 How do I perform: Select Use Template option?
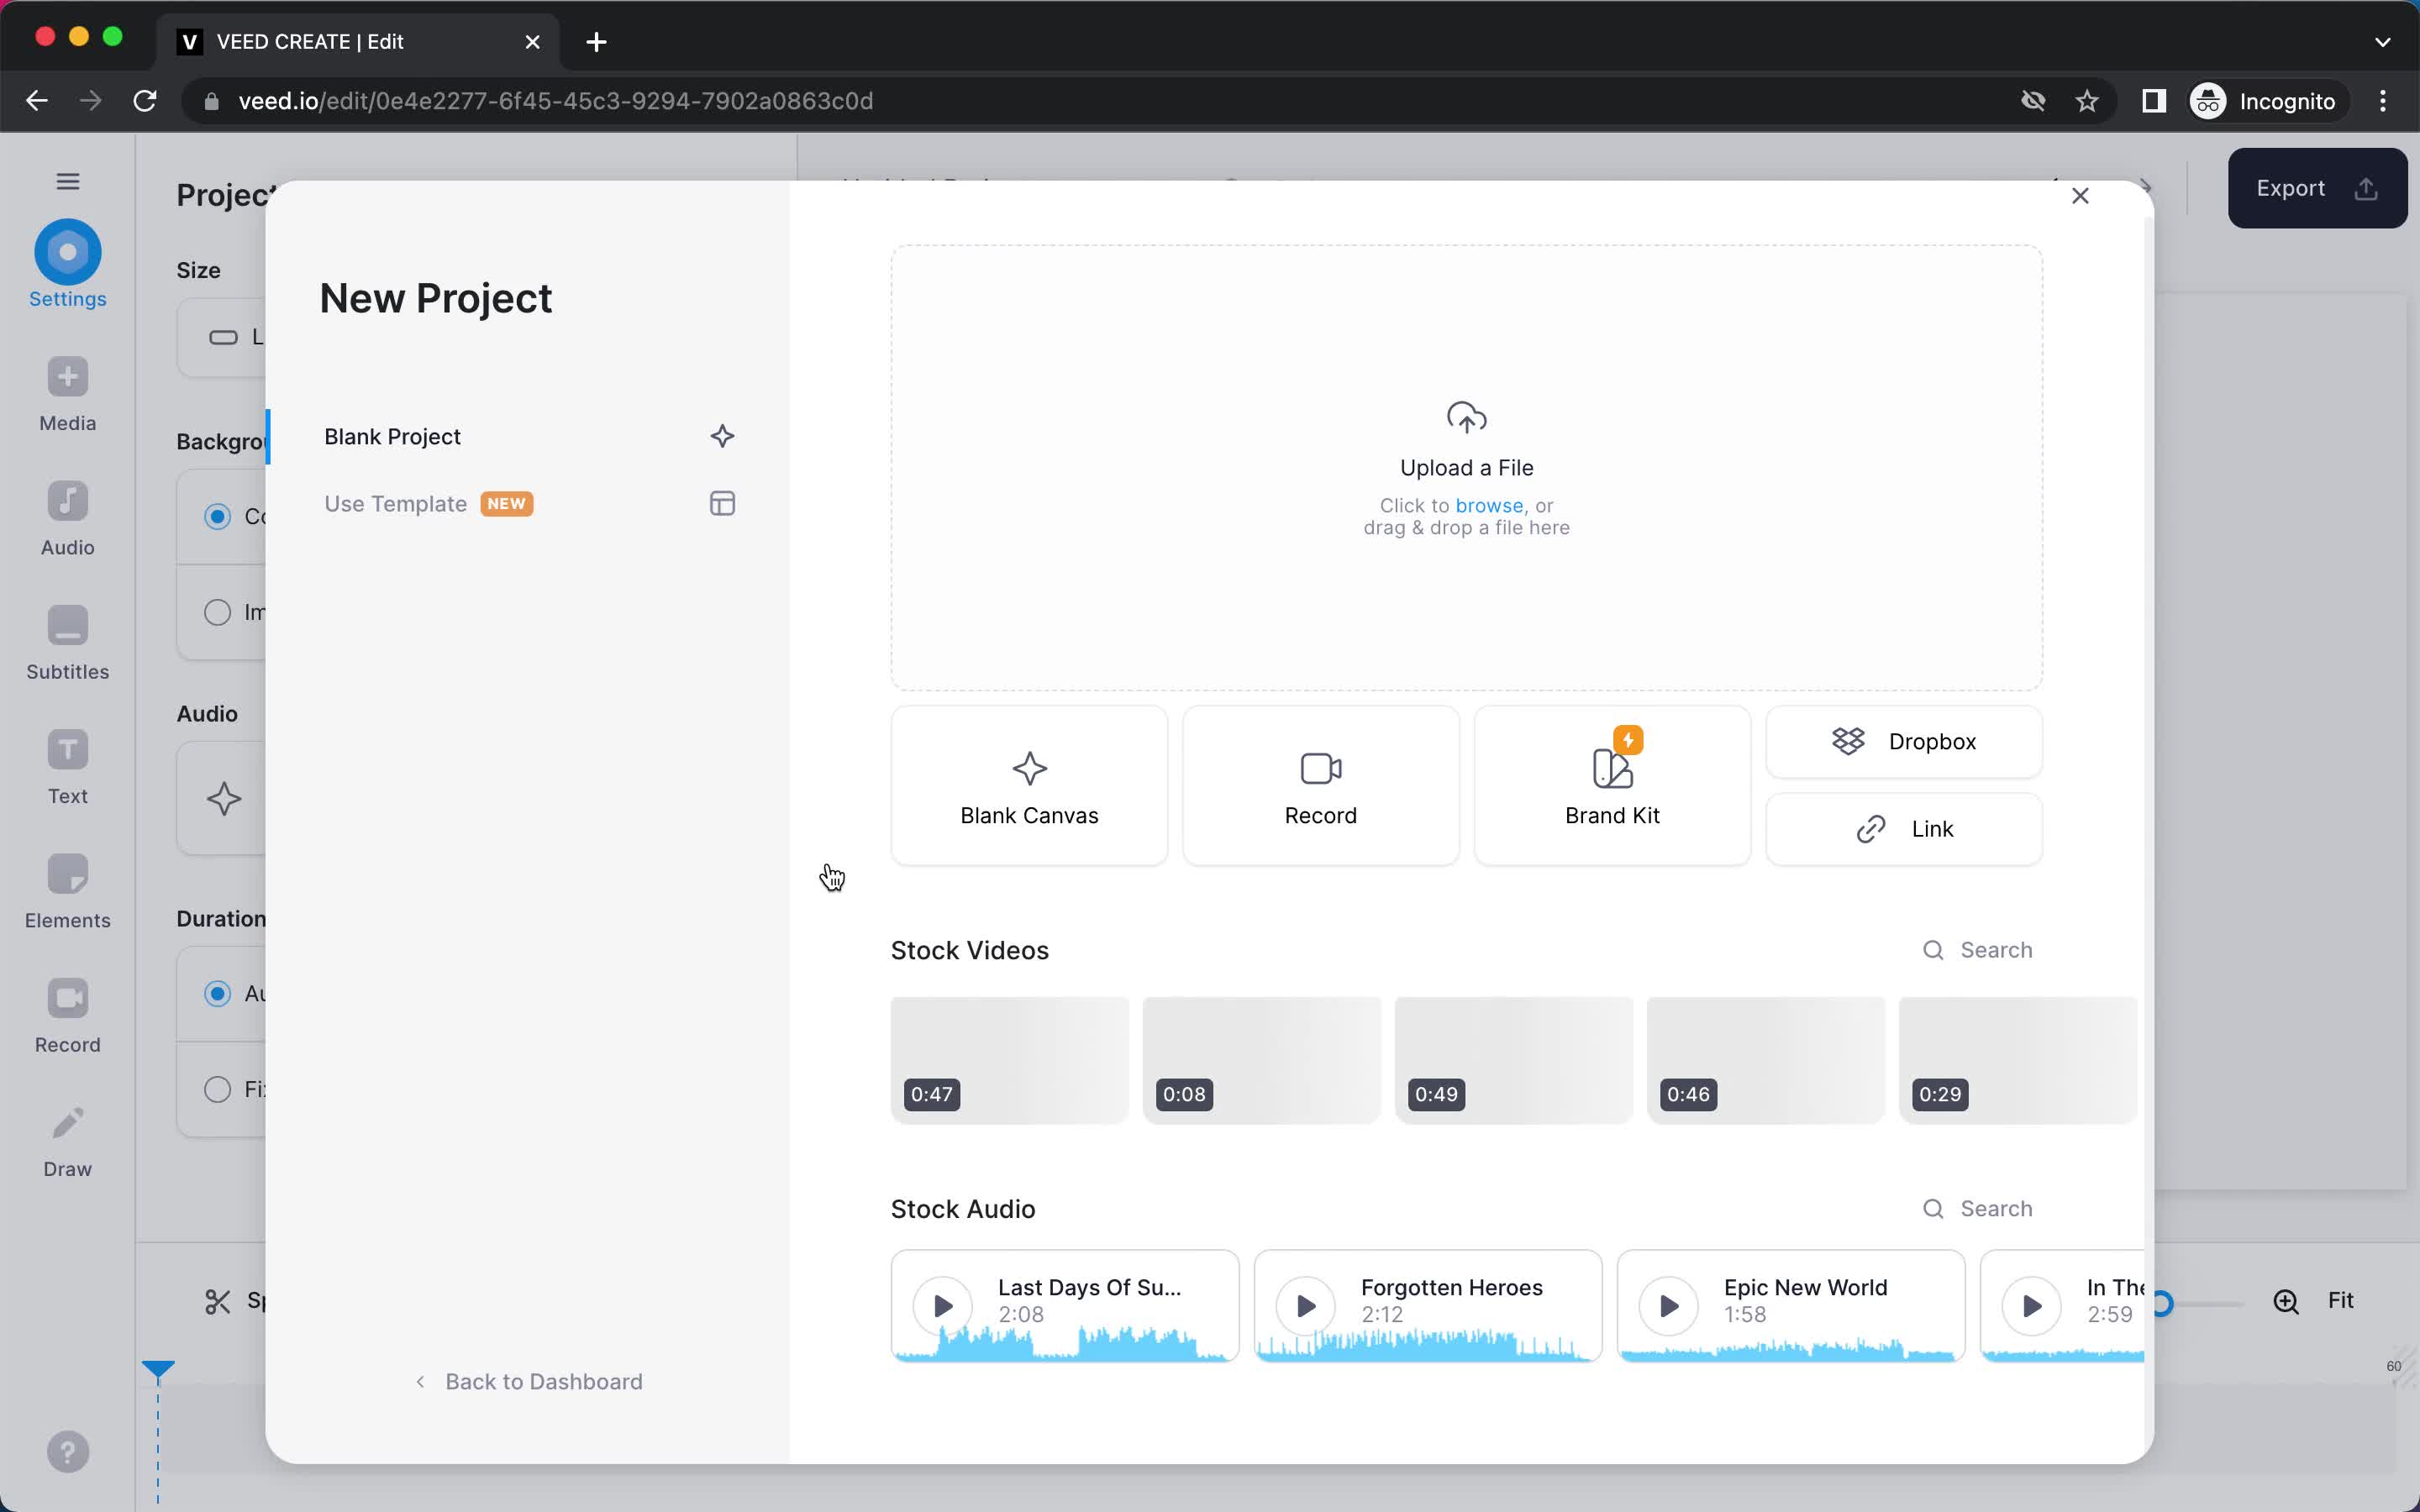point(530,503)
